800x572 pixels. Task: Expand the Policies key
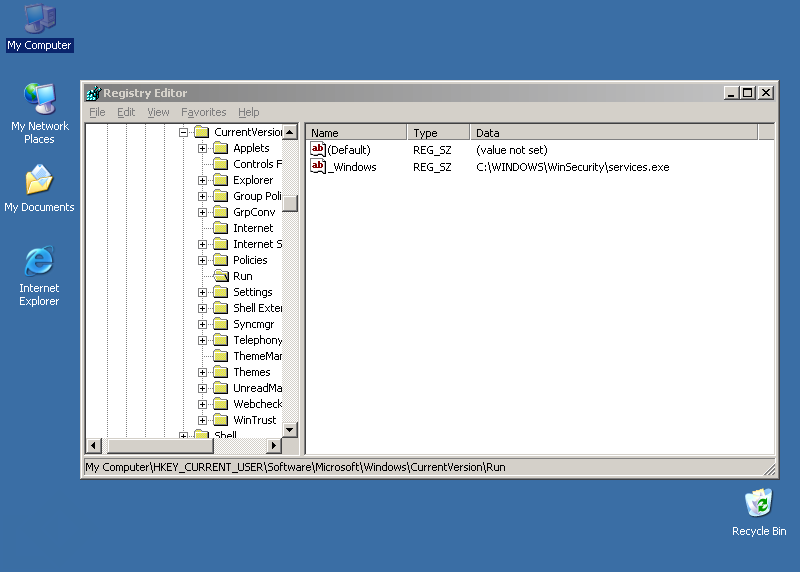point(203,260)
